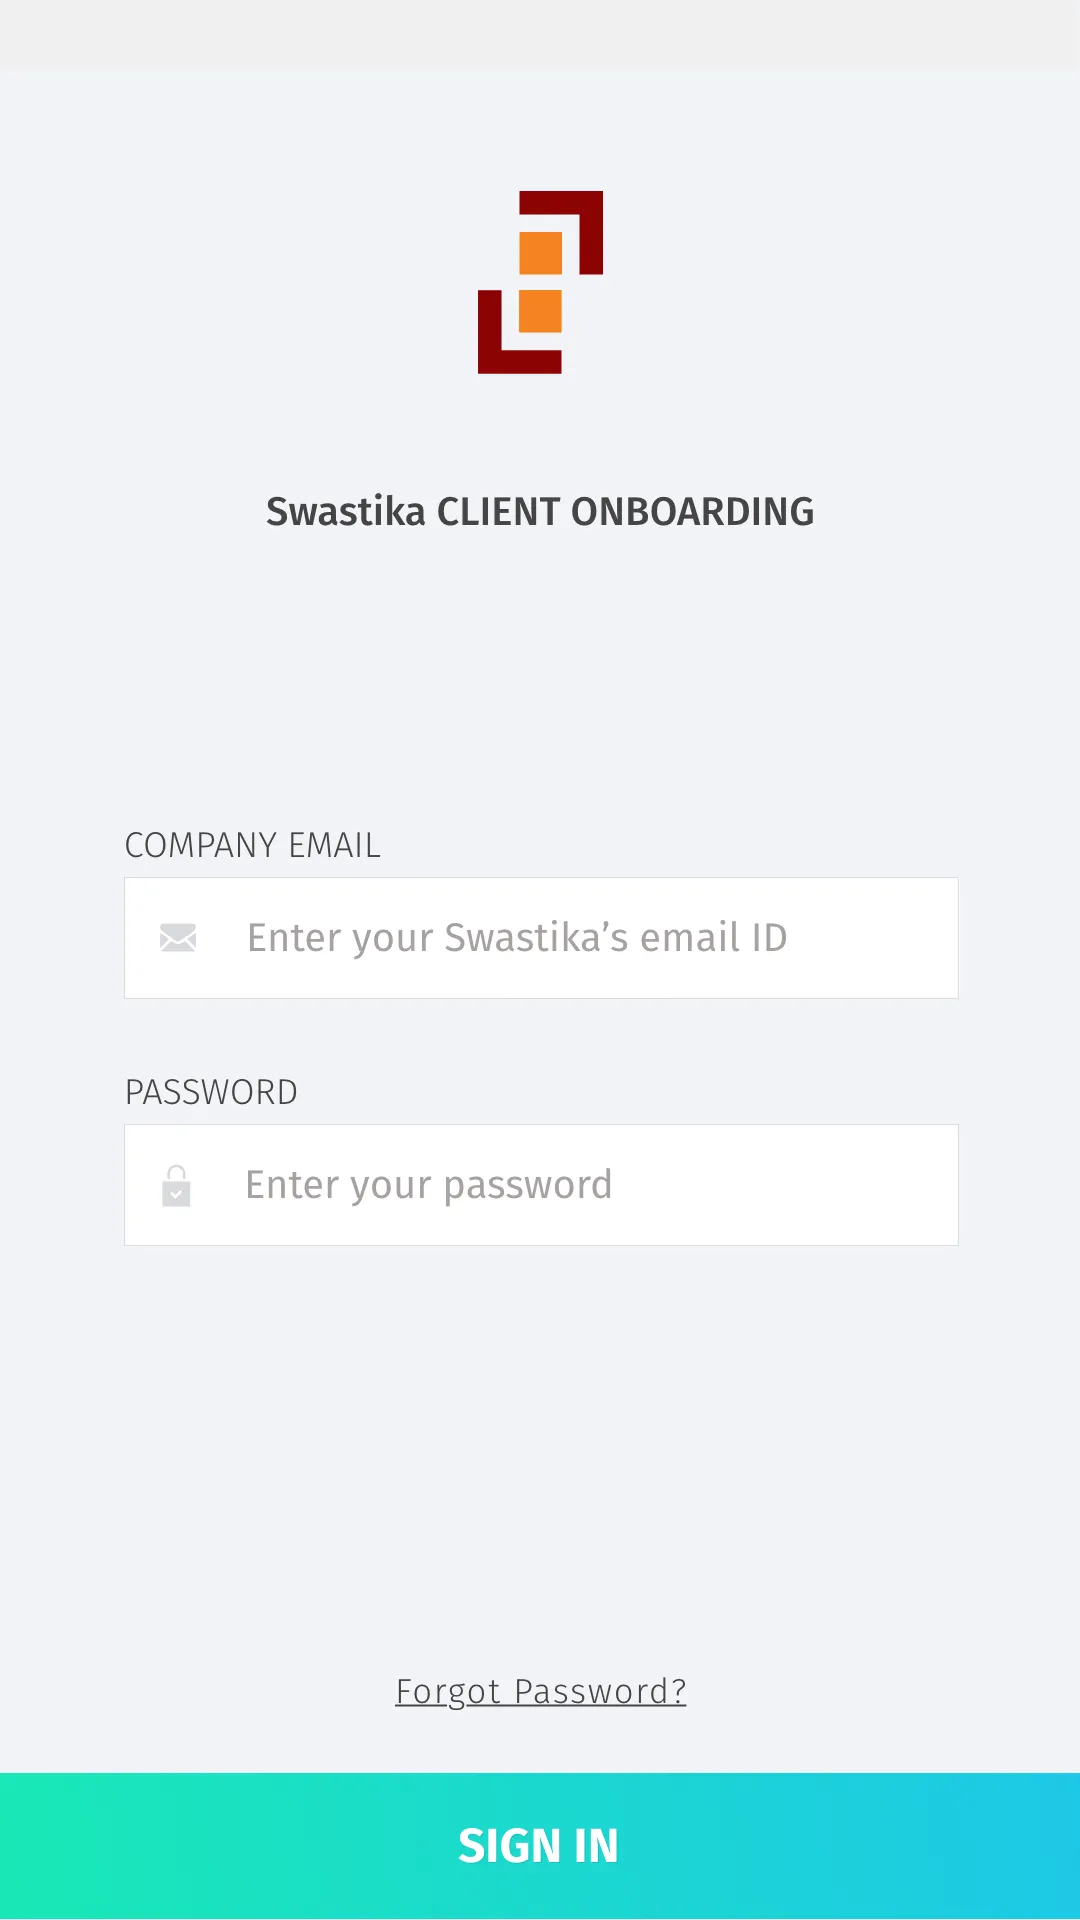The image size is (1080, 1920).
Task: Tap the 'Swastika CLIENT ONBOARDING' heading
Action: (x=540, y=512)
